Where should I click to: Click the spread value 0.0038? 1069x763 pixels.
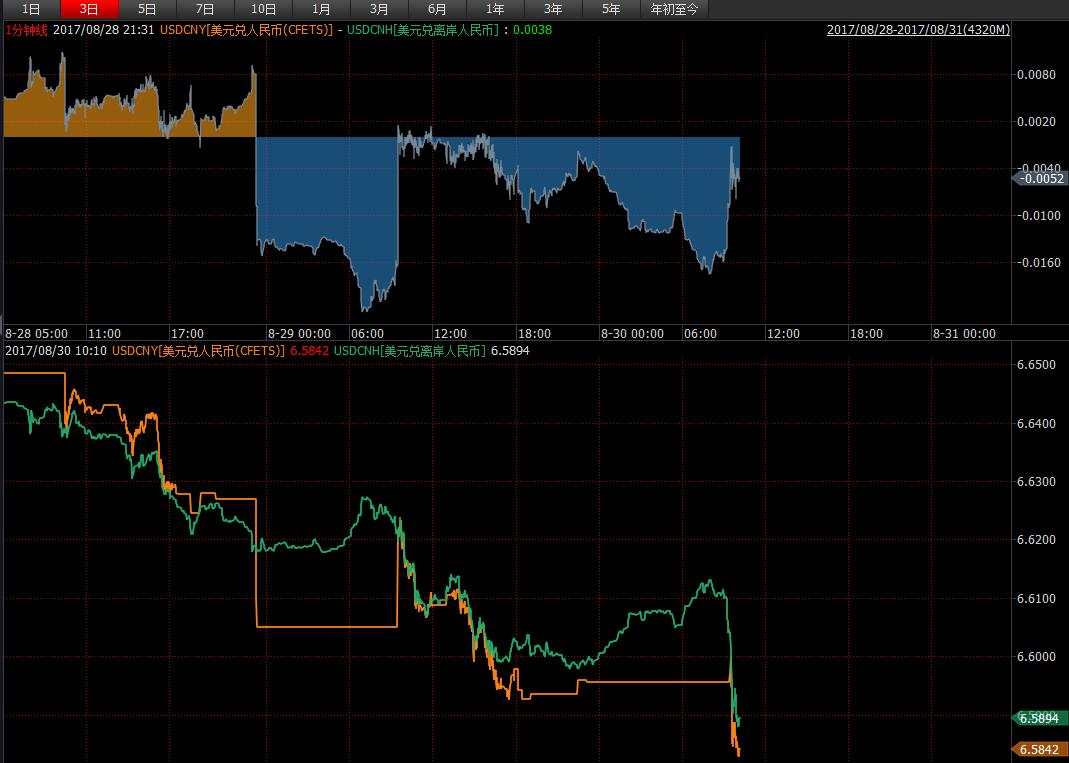[x=532, y=30]
